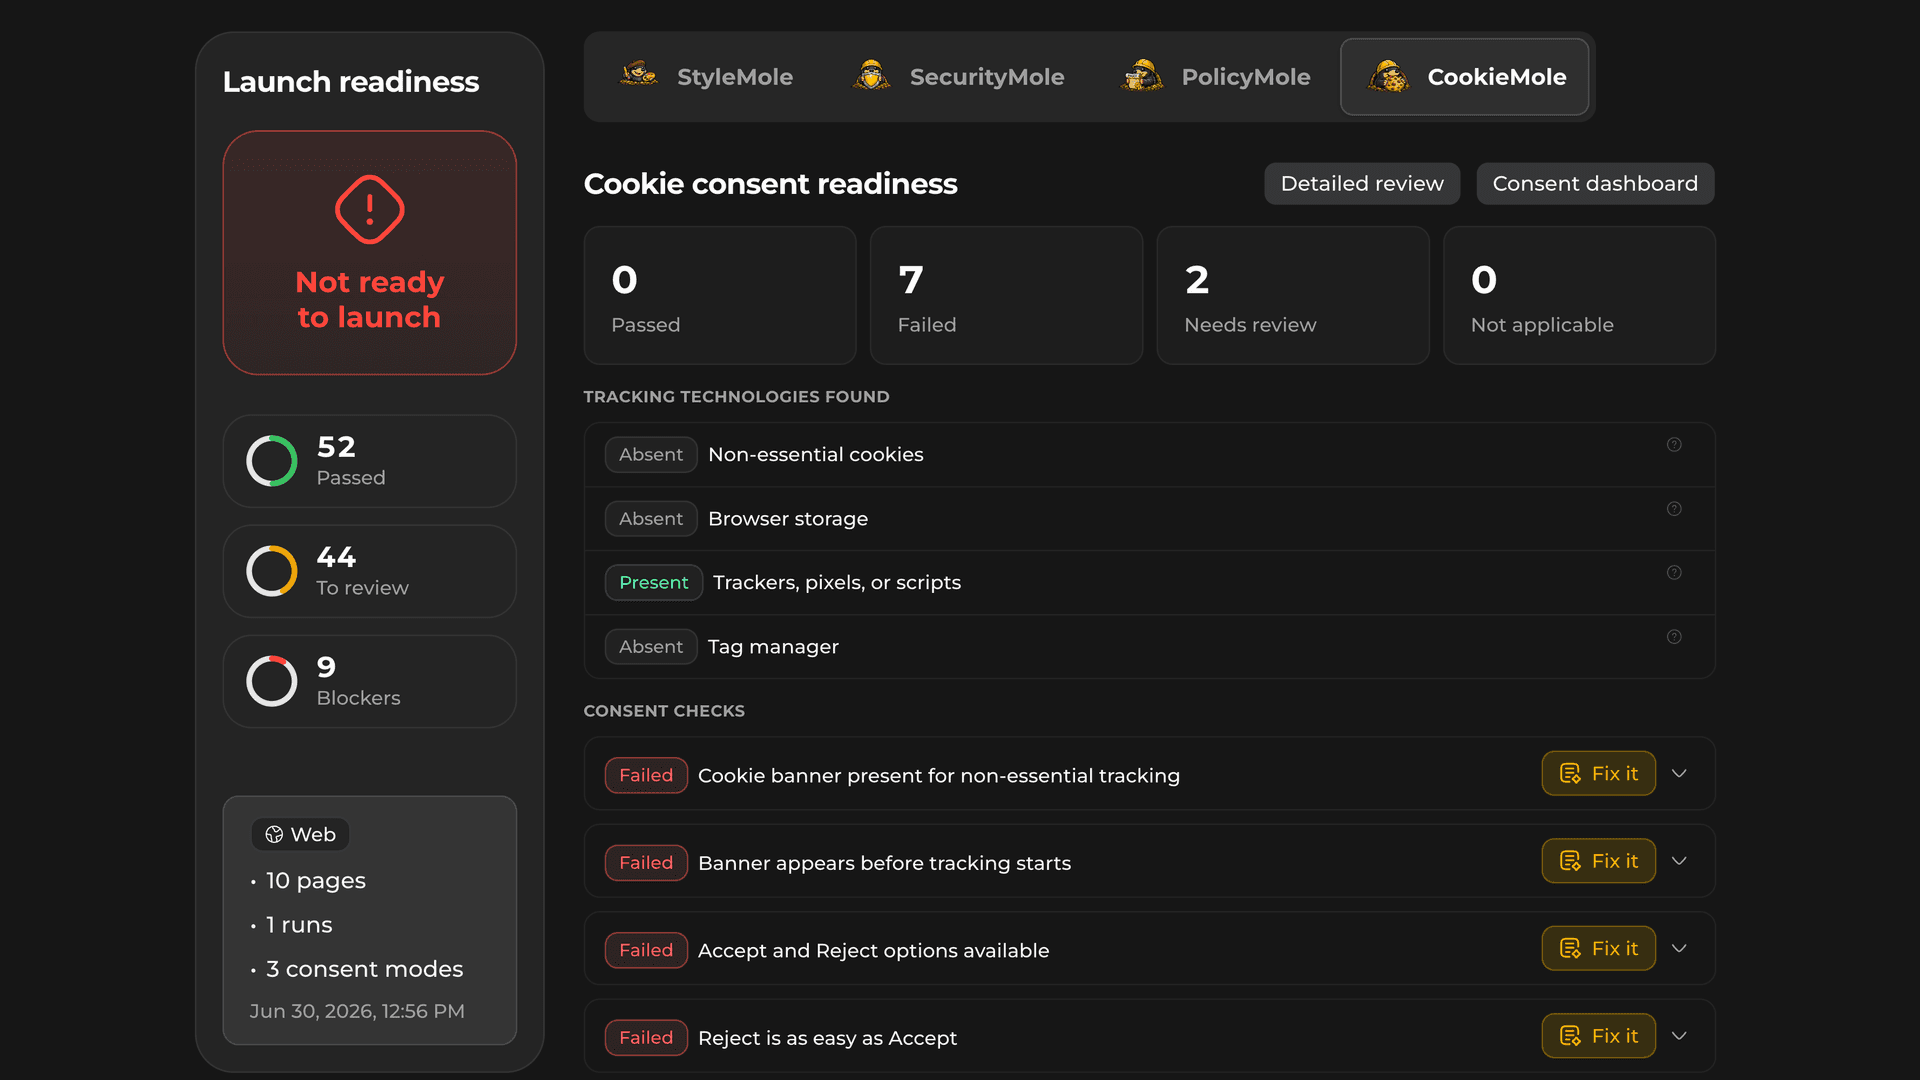The width and height of the screenshot is (1920, 1080).
Task: Fix it for Banner appears before tracking
Action: click(1598, 861)
